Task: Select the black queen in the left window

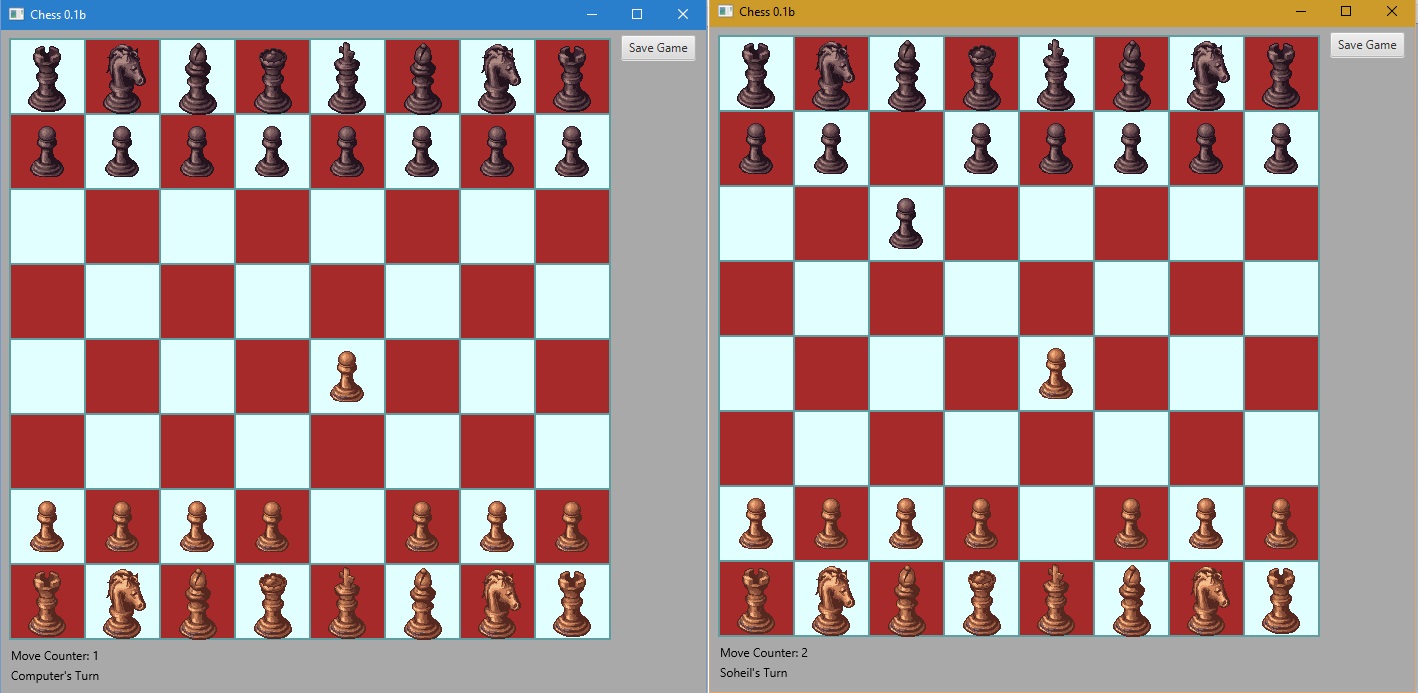Action: [272, 78]
